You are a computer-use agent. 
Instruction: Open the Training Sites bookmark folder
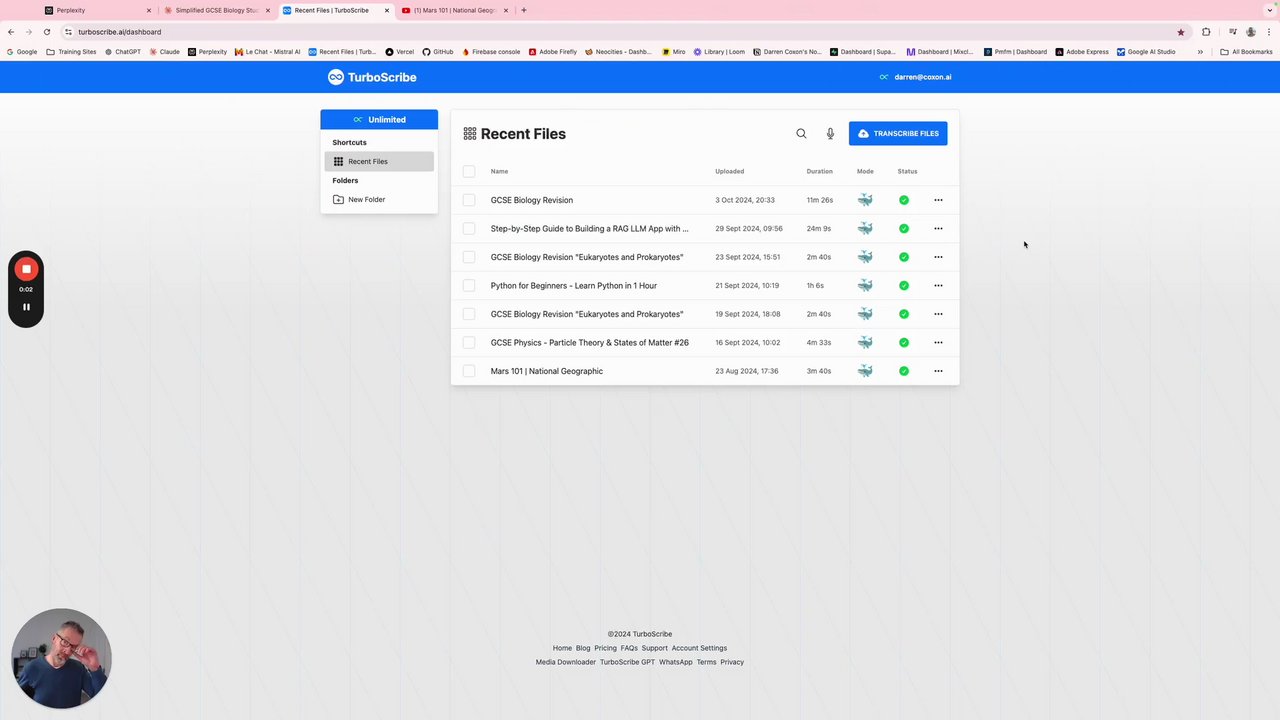[72, 52]
